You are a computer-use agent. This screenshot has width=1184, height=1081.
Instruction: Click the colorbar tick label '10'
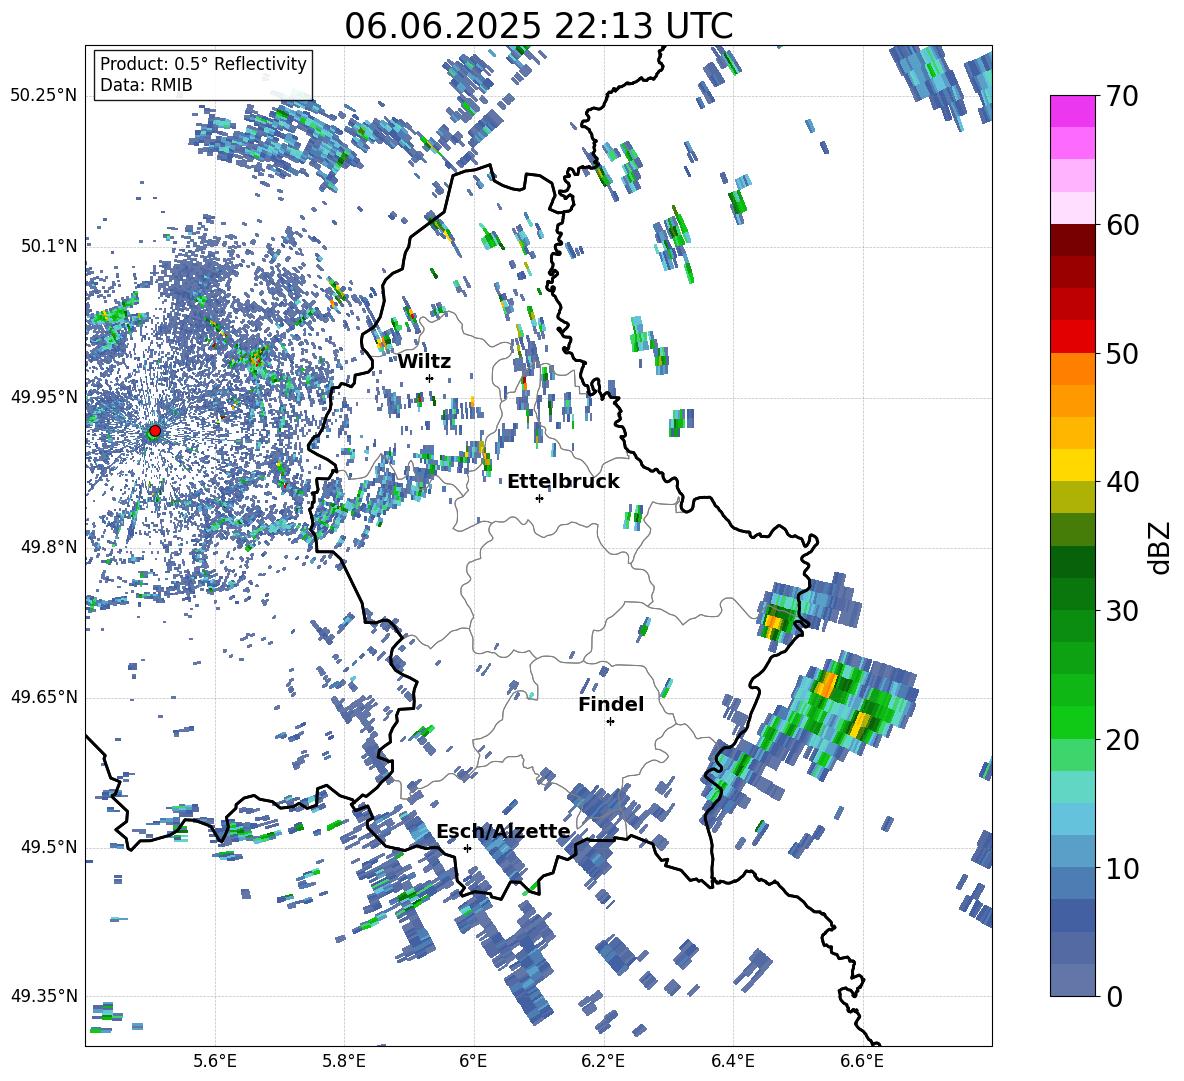click(1122, 868)
